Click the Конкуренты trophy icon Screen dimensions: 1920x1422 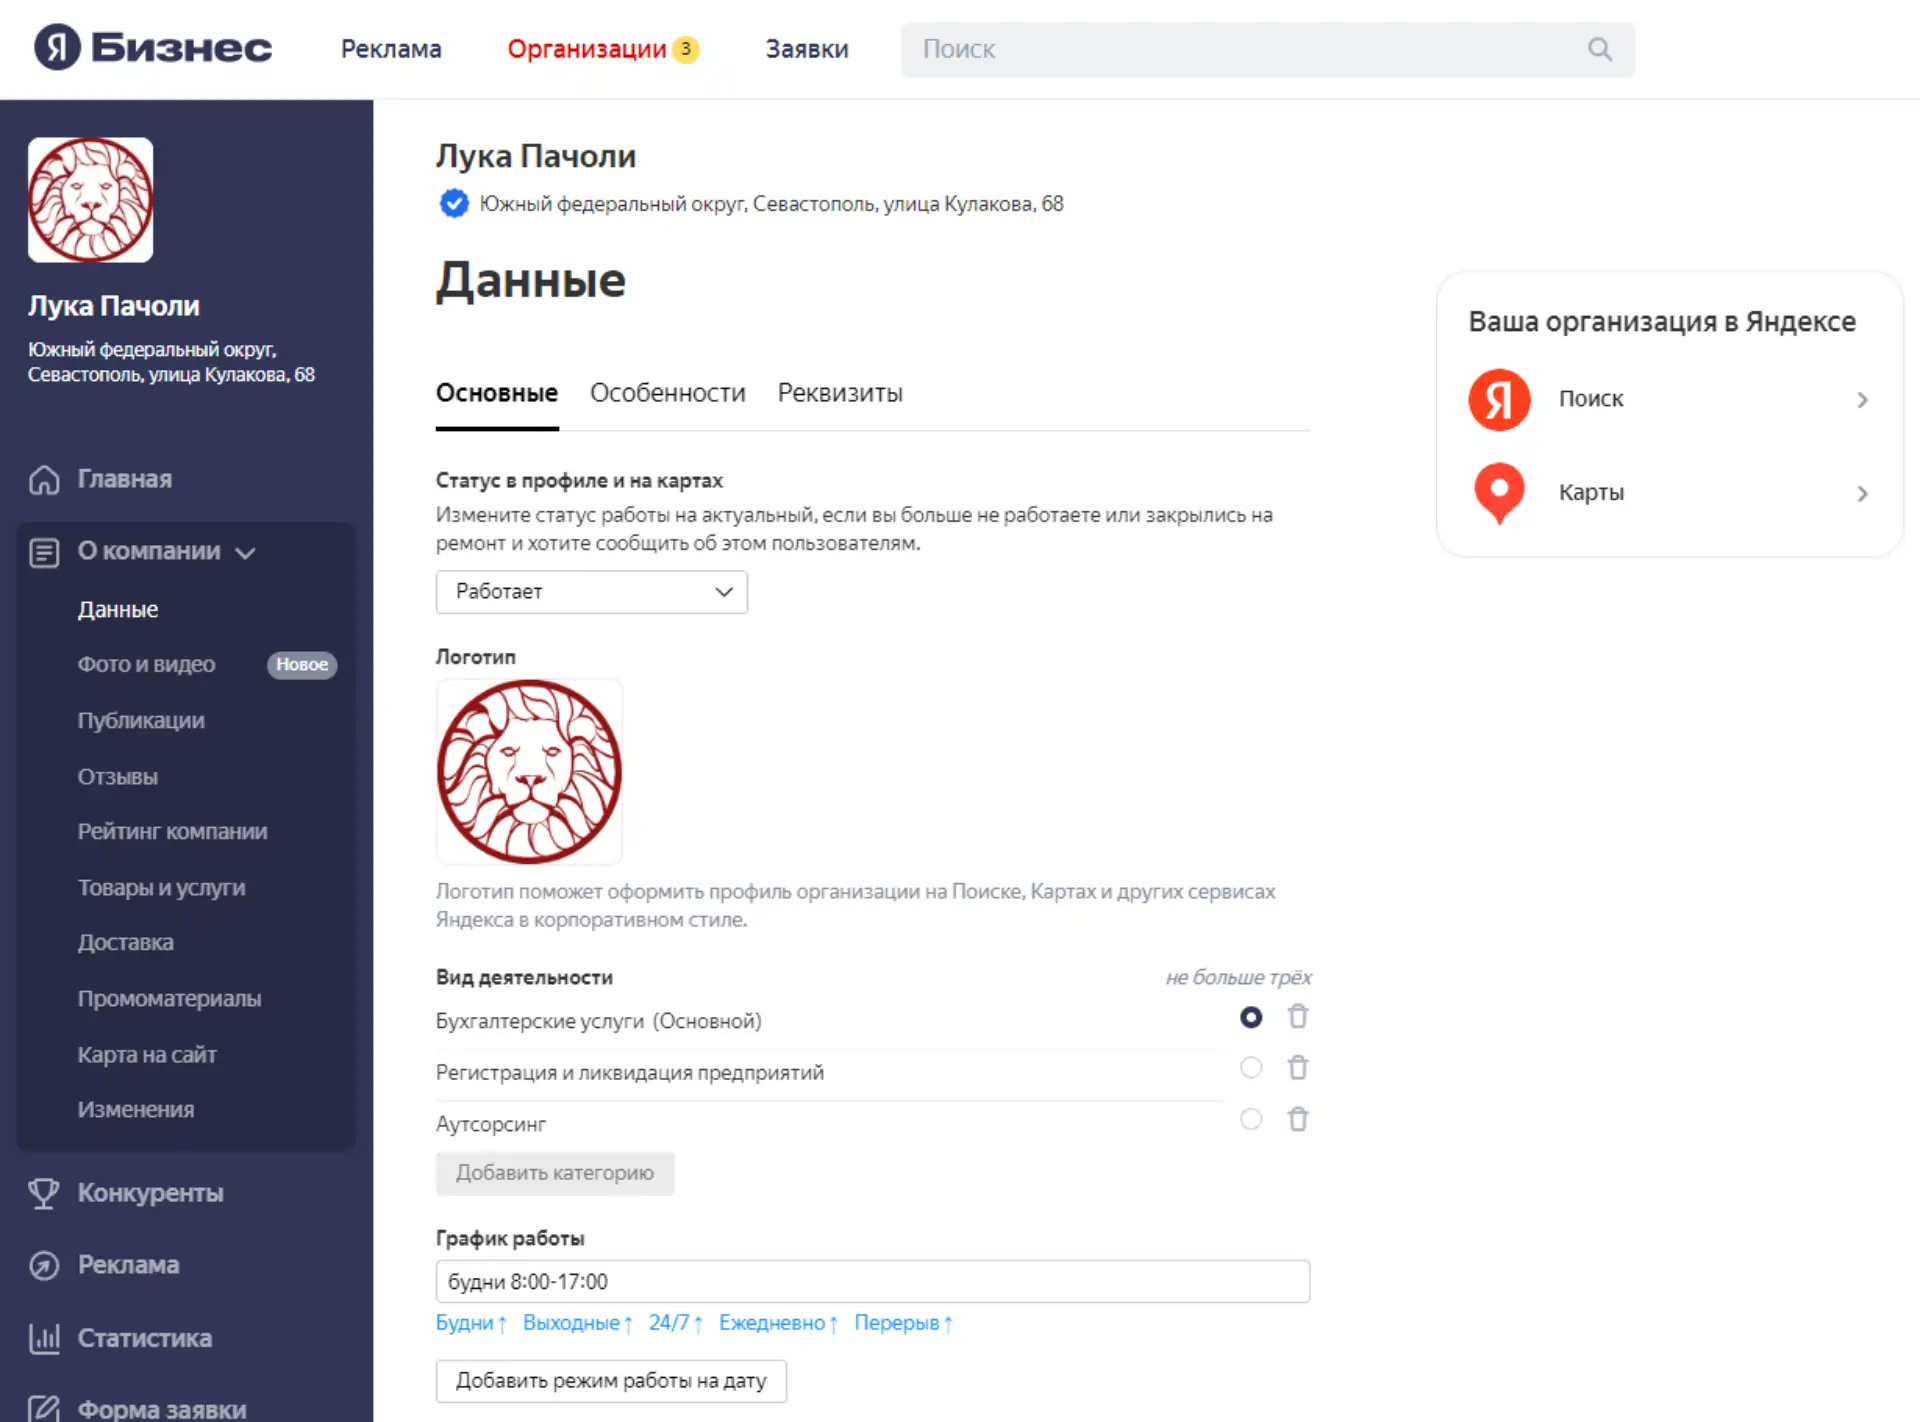(44, 1193)
